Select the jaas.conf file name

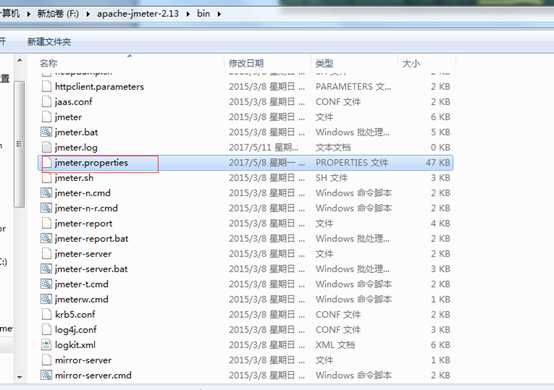(x=73, y=102)
